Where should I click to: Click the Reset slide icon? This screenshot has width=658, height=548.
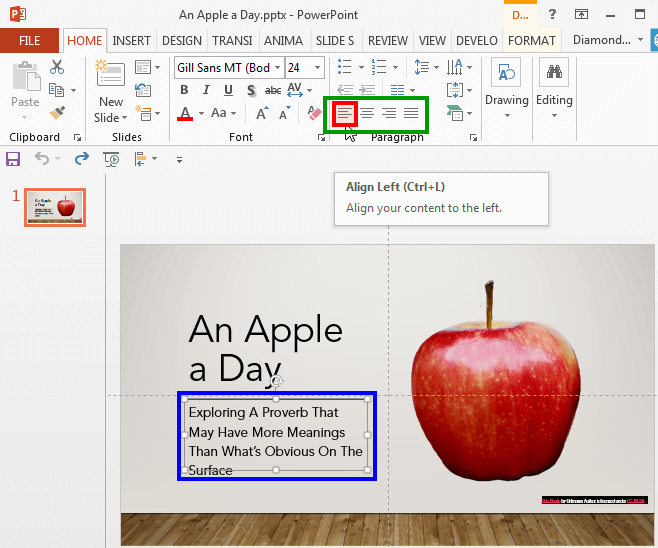142,90
